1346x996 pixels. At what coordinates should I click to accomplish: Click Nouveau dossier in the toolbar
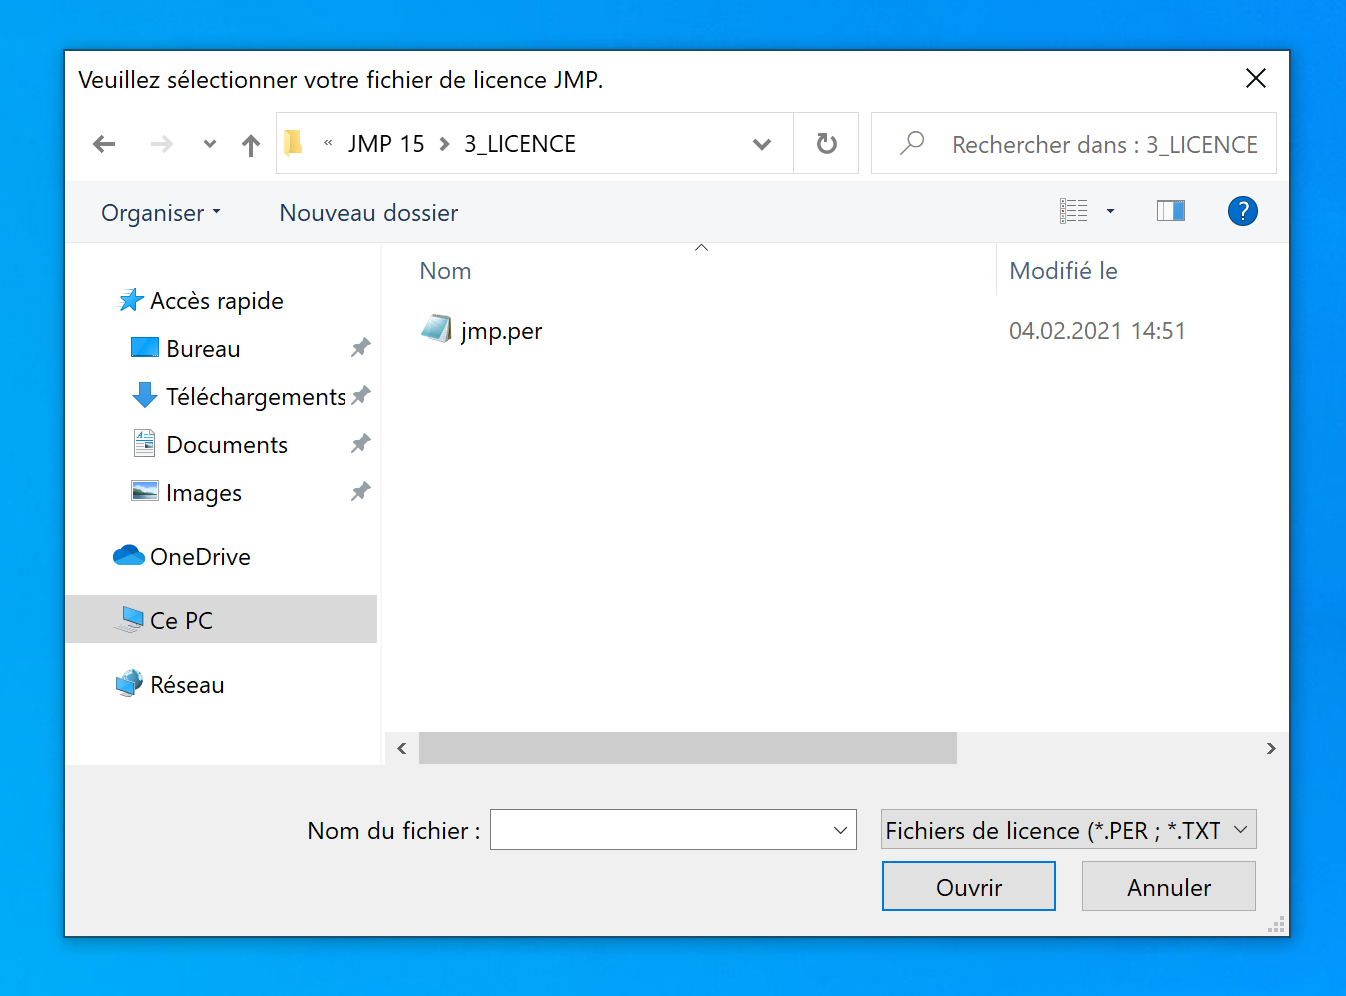(368, 213)
